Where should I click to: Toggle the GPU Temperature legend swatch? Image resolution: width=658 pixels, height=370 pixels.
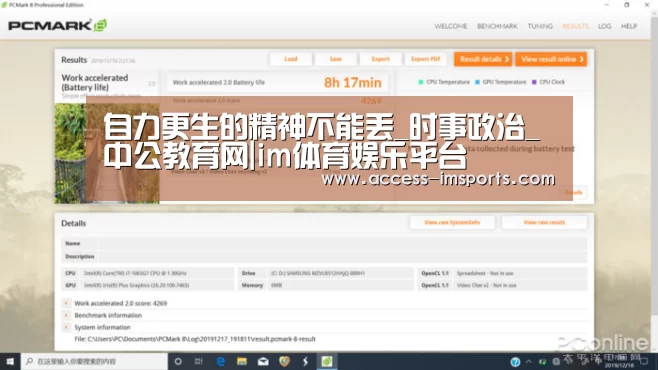pyautogui.click(x=477, y=82)
